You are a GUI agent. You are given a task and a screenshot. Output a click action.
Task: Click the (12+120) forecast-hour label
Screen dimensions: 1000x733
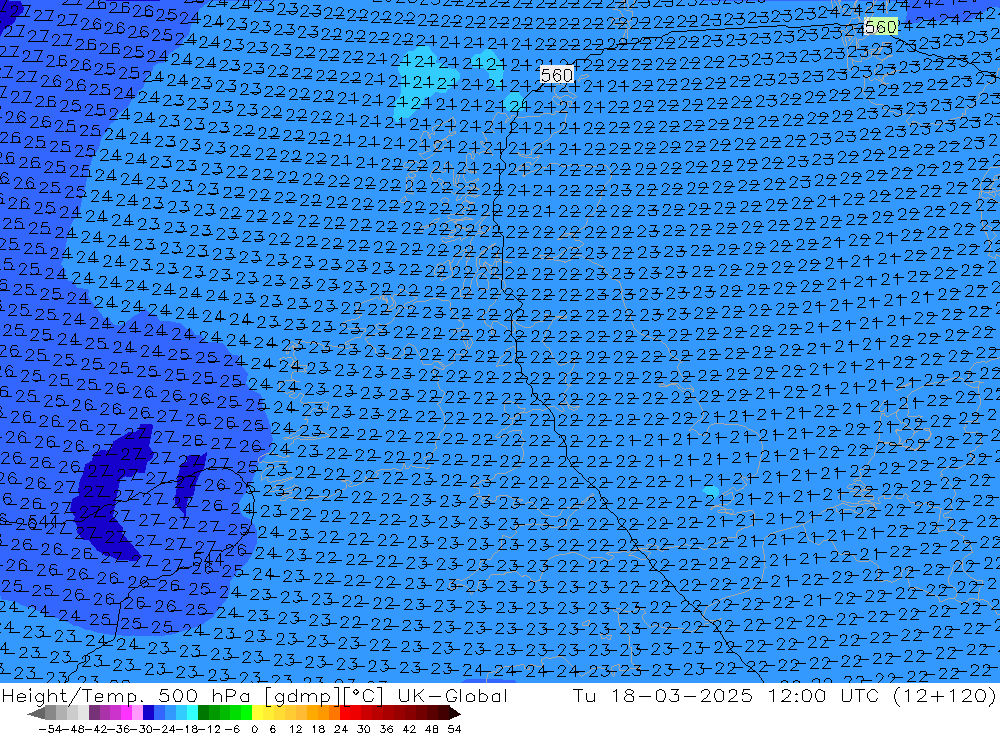[944, 696]
